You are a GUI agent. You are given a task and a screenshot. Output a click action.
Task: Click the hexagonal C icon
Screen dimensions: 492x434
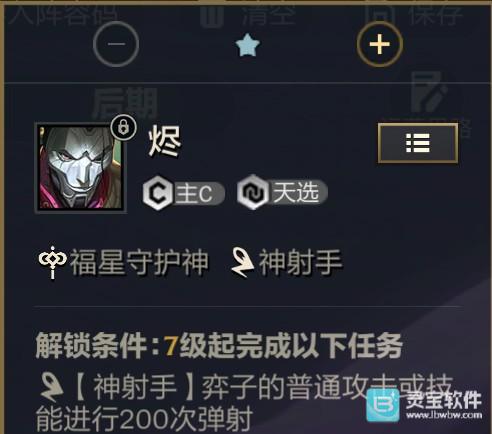(157, 194)
